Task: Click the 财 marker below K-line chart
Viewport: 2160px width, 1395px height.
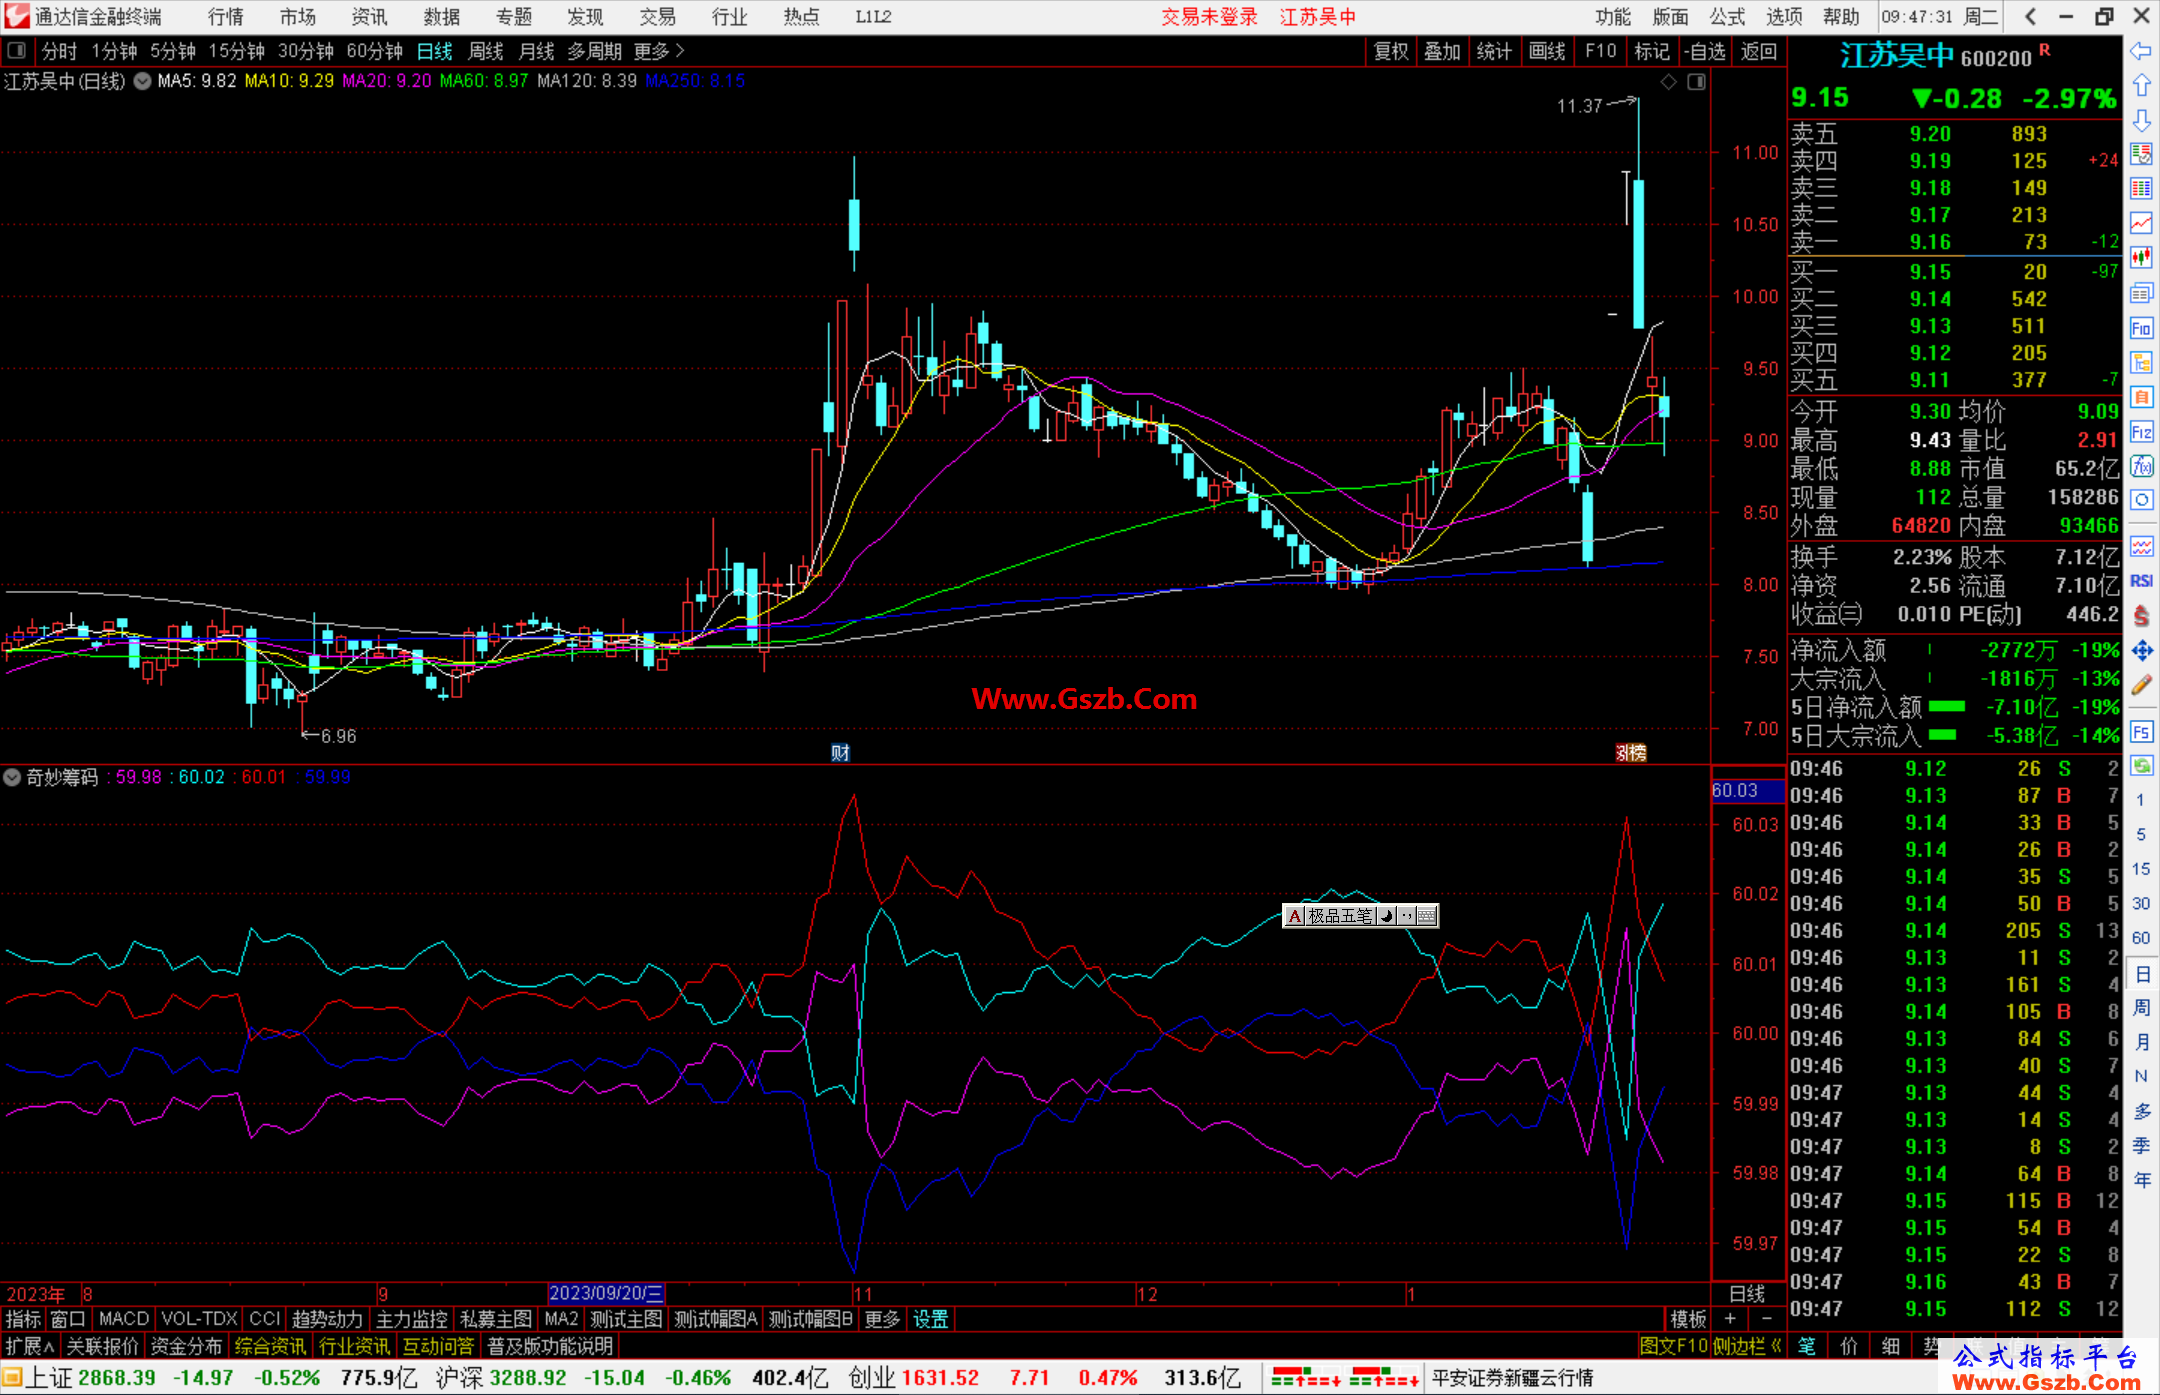Action: (840, 753)
